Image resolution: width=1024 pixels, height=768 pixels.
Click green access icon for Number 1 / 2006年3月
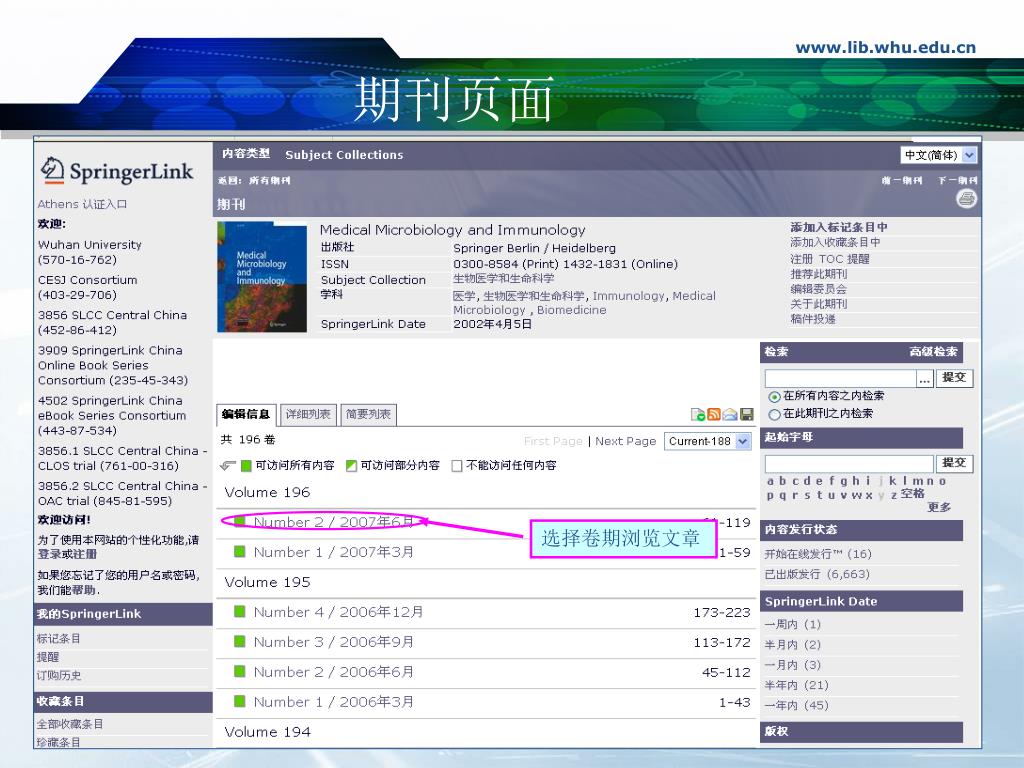(x=240, y=701)
